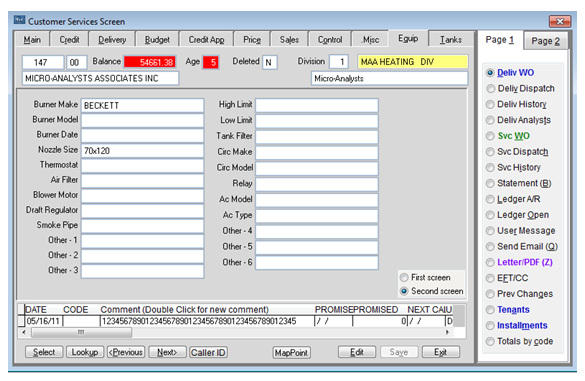Screen dimensions: 585x381
Task: Click the red Balance amount field
Action: click(x=150, y=62)
